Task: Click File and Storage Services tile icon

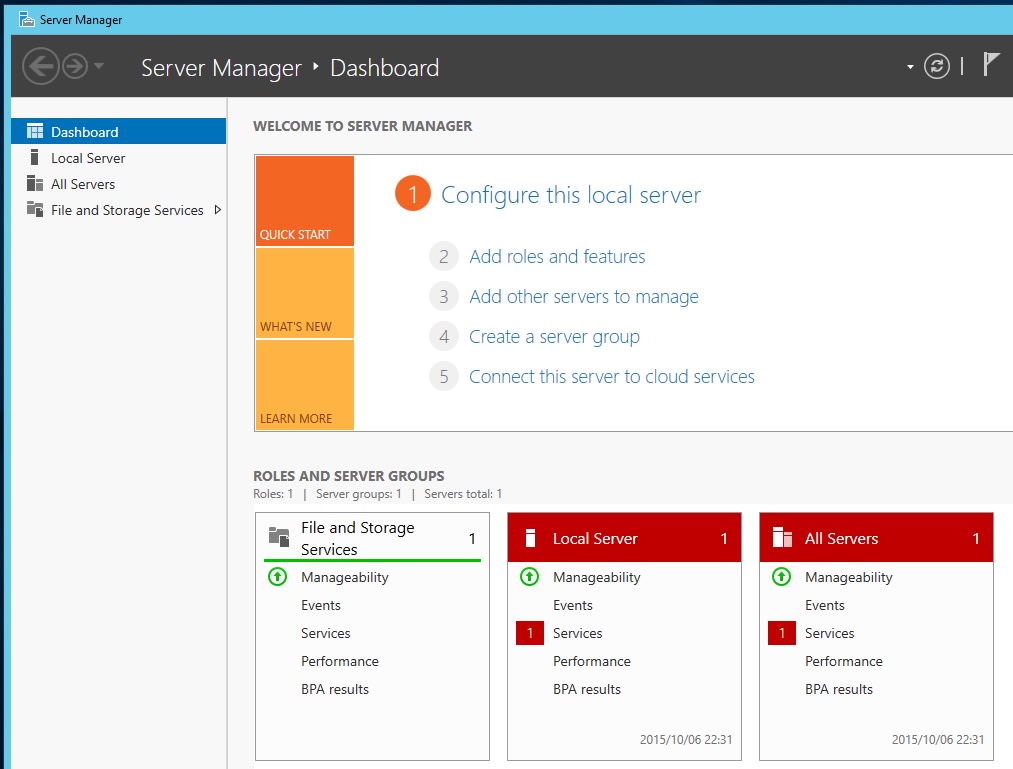Action: click(x=279, y=537)
